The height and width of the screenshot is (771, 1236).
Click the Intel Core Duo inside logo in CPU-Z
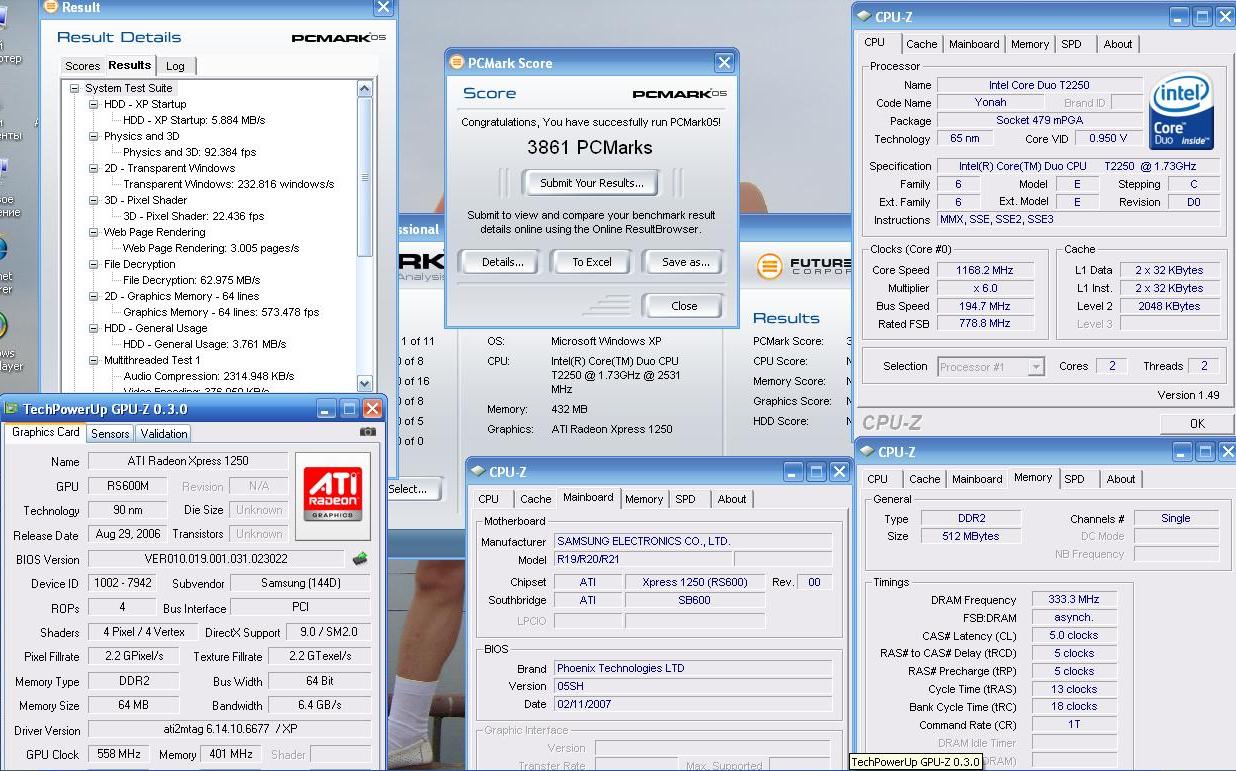click(1181, 111)
